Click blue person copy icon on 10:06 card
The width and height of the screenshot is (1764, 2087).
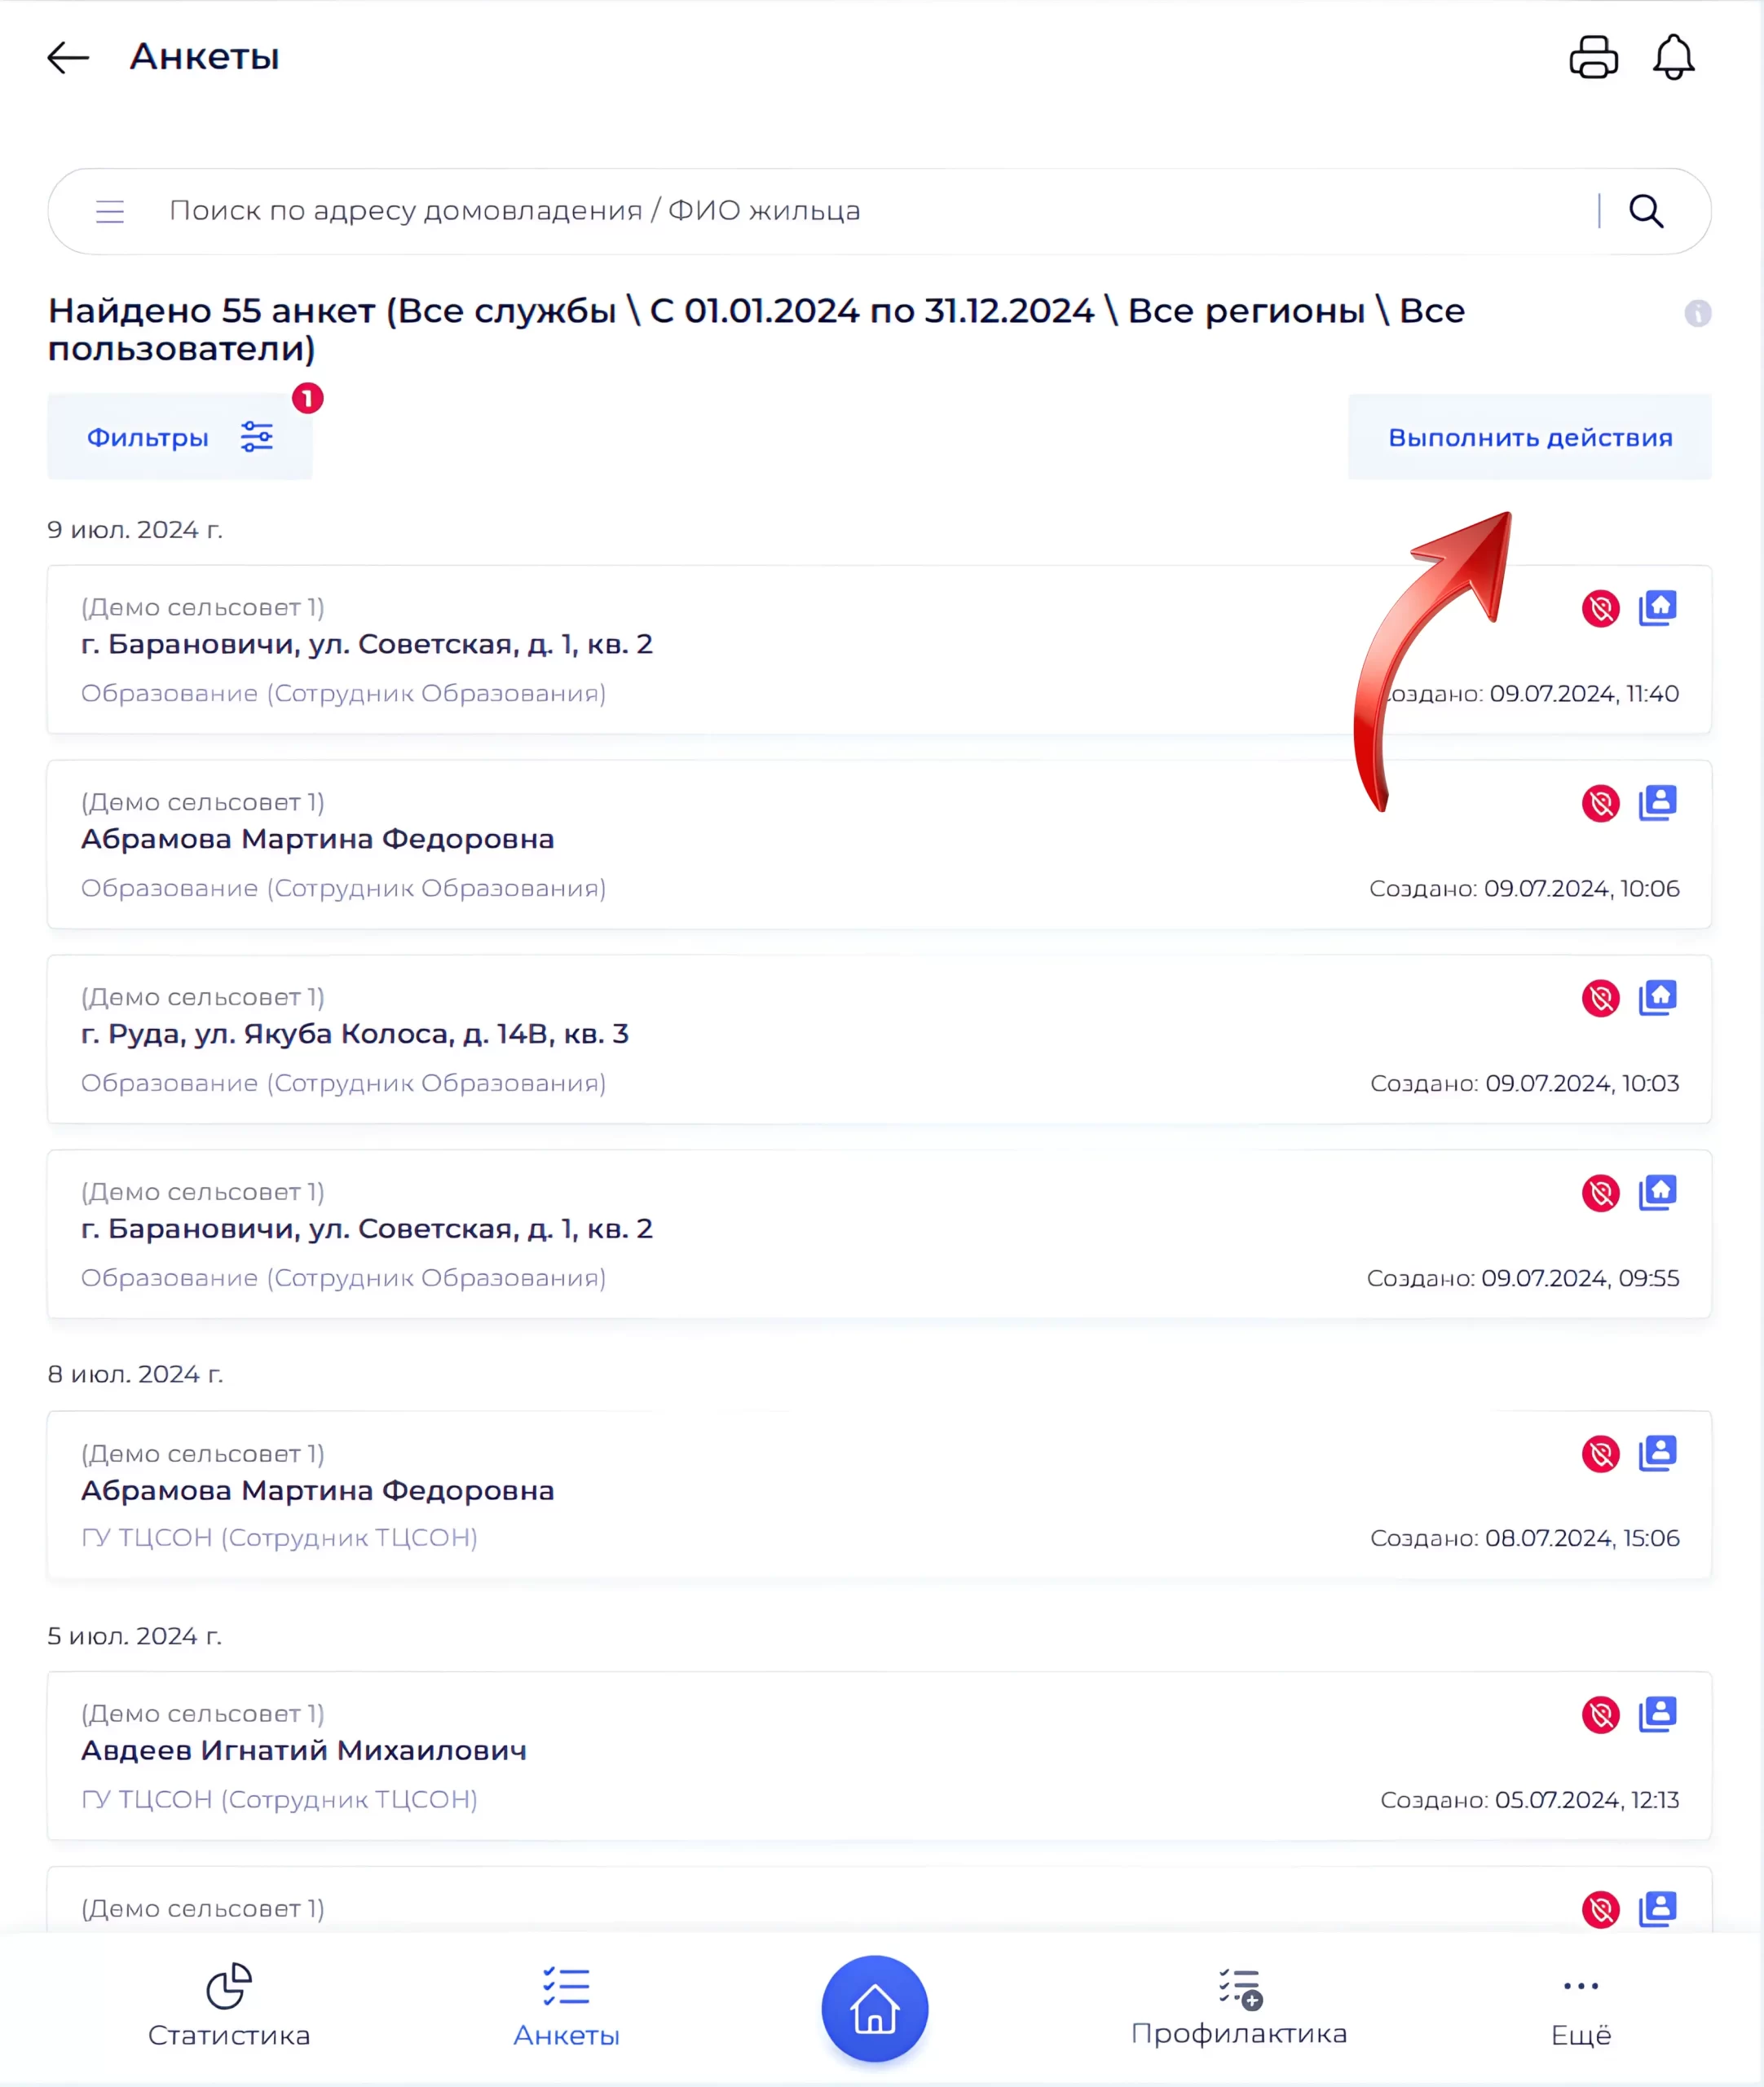[x=1657, y=803]
